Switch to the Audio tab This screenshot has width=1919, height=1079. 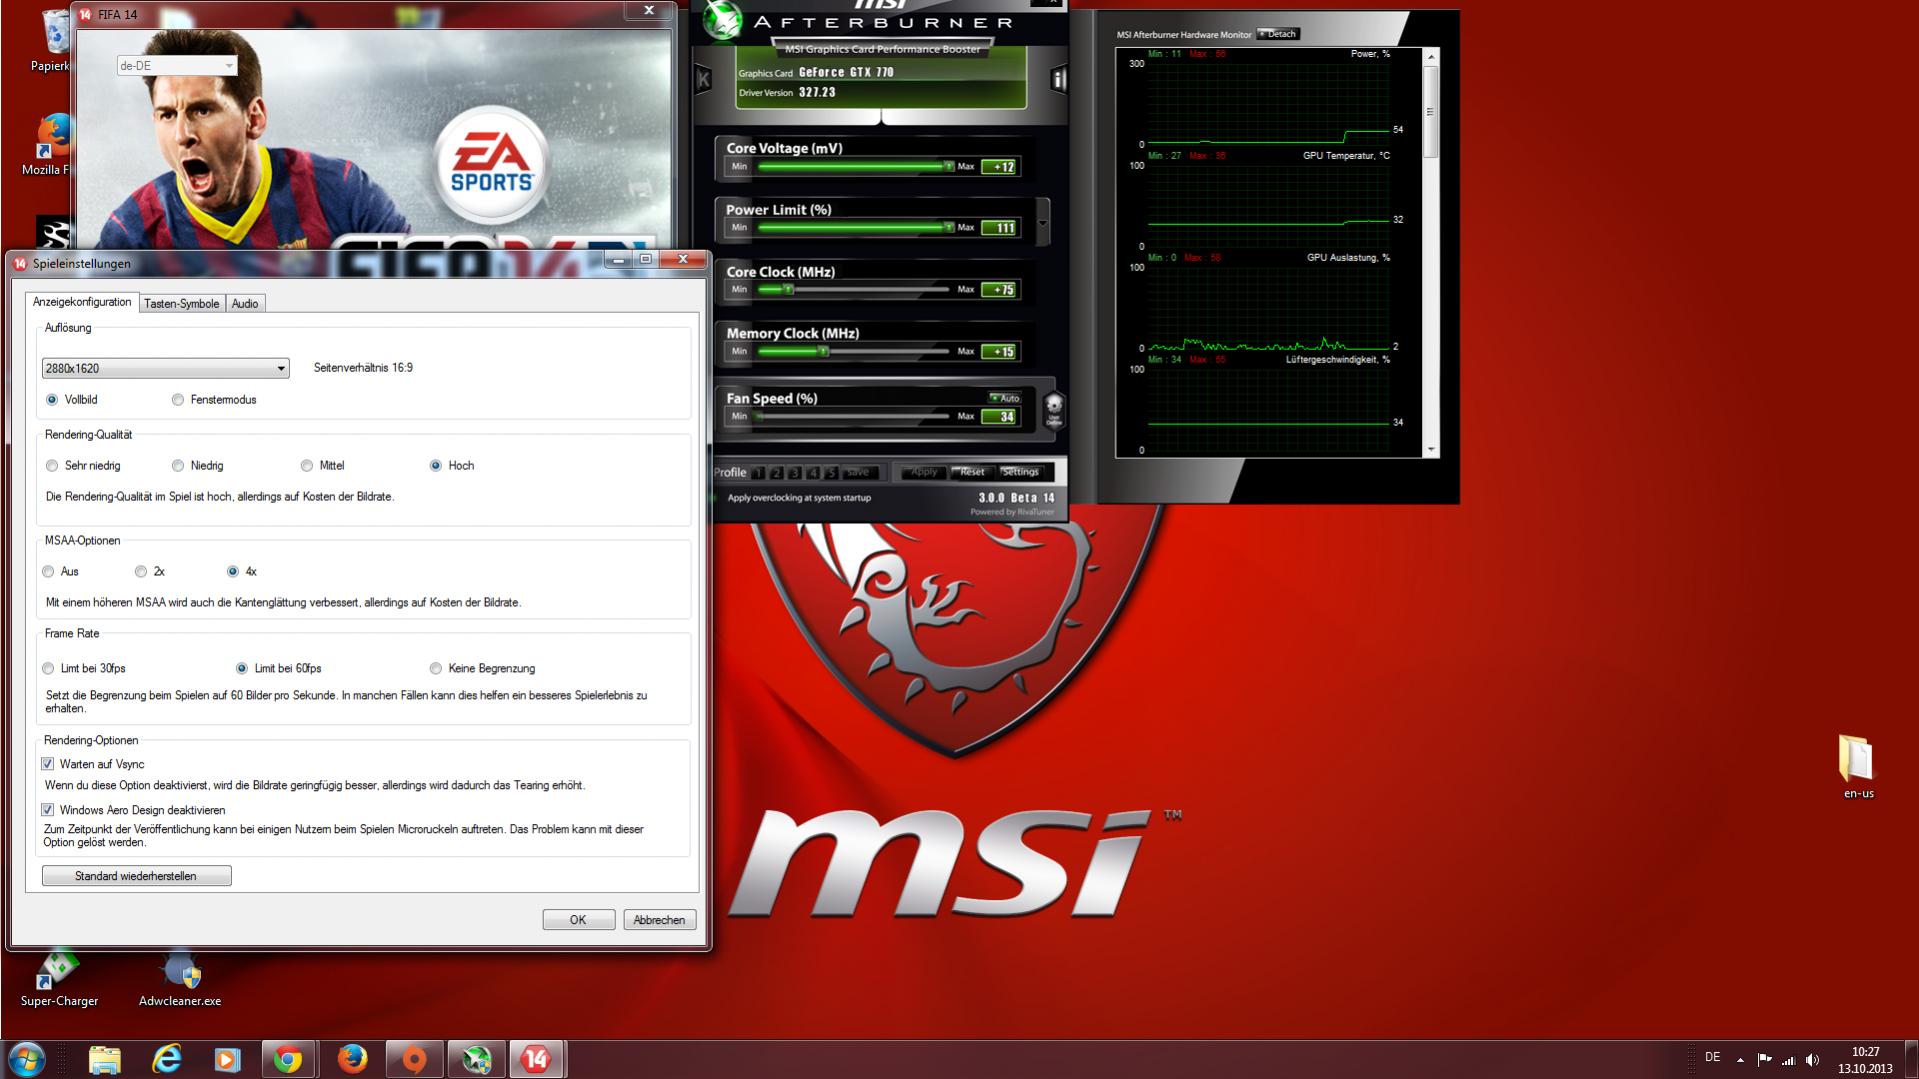(x=245, y=304)
